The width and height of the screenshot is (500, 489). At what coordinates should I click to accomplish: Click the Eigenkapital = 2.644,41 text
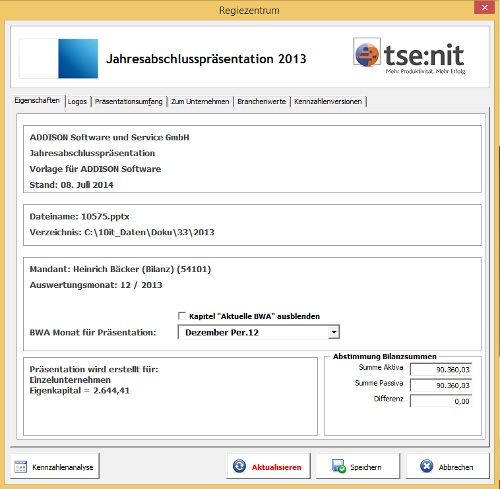click(79, 391)
